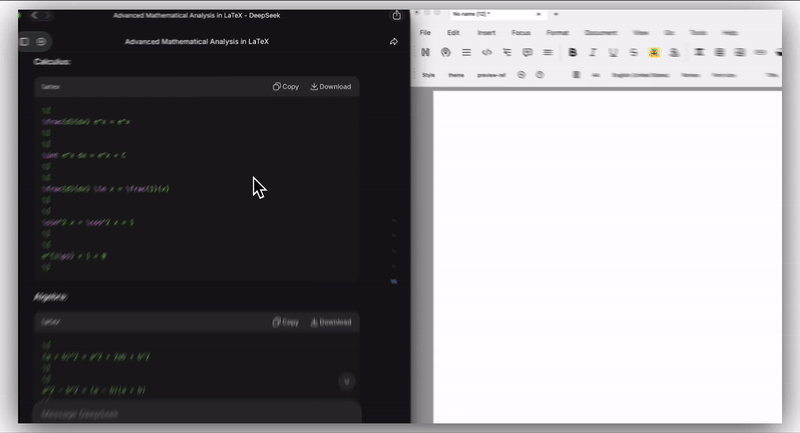Screen dimensions: 800x433
Task: Apply Italic formatting from the toolbar
Action: pos(593,52)
